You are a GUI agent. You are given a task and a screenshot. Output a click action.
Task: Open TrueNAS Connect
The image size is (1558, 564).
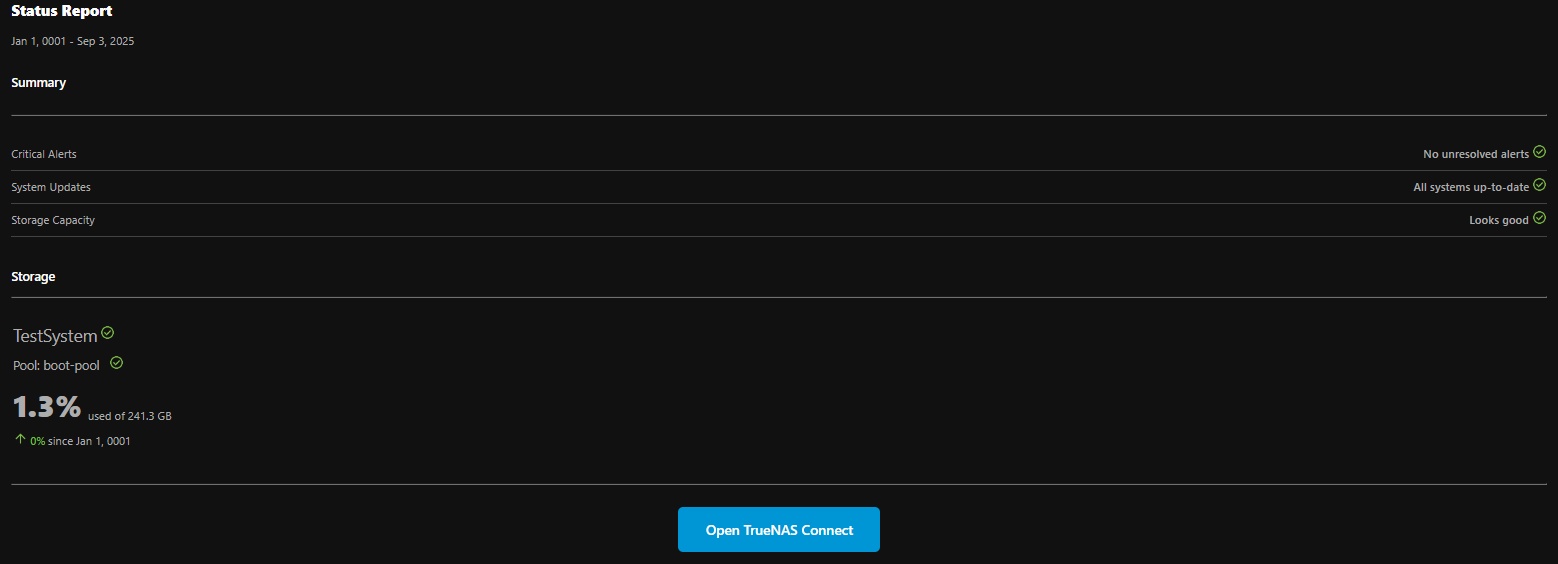(779, 530)
